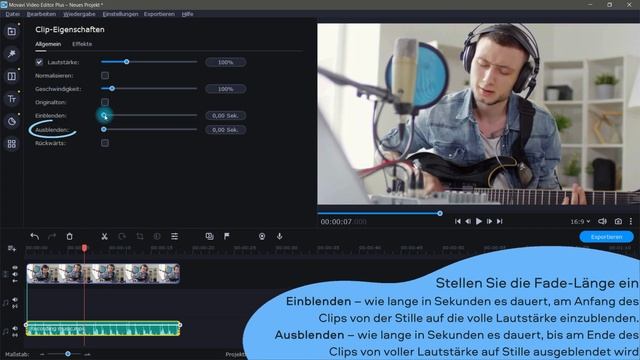Open the Exportieren menu in menu bar

click(159, 14)
